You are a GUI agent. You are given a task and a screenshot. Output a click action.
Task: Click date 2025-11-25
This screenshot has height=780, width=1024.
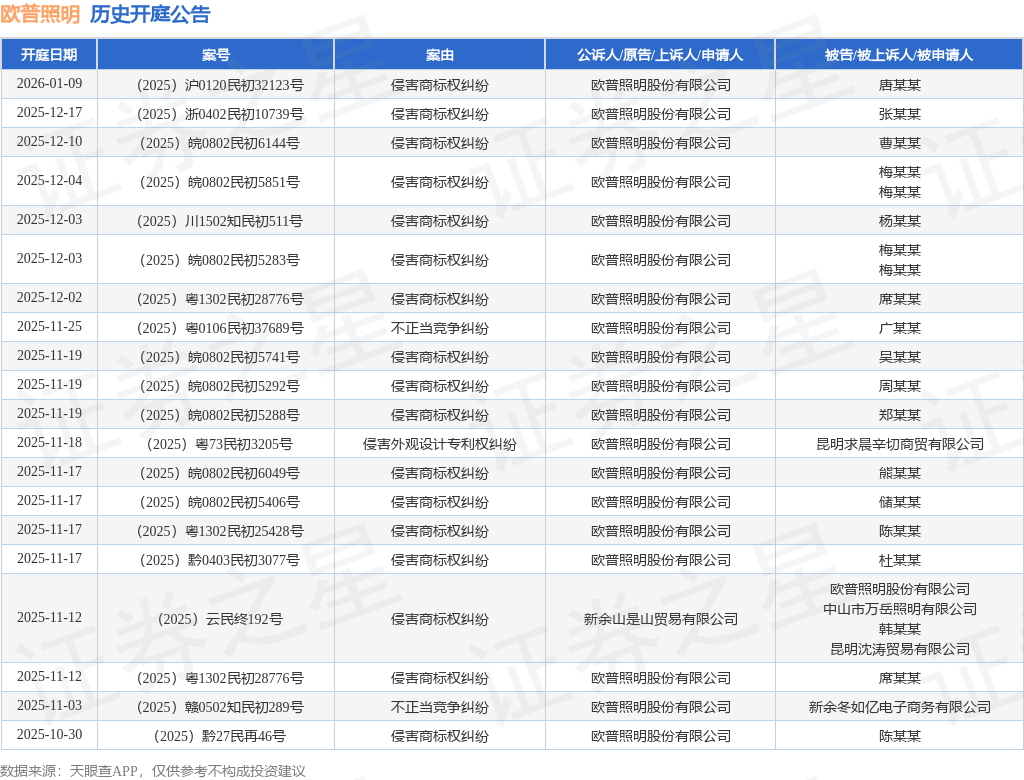(x=50, y=327)
